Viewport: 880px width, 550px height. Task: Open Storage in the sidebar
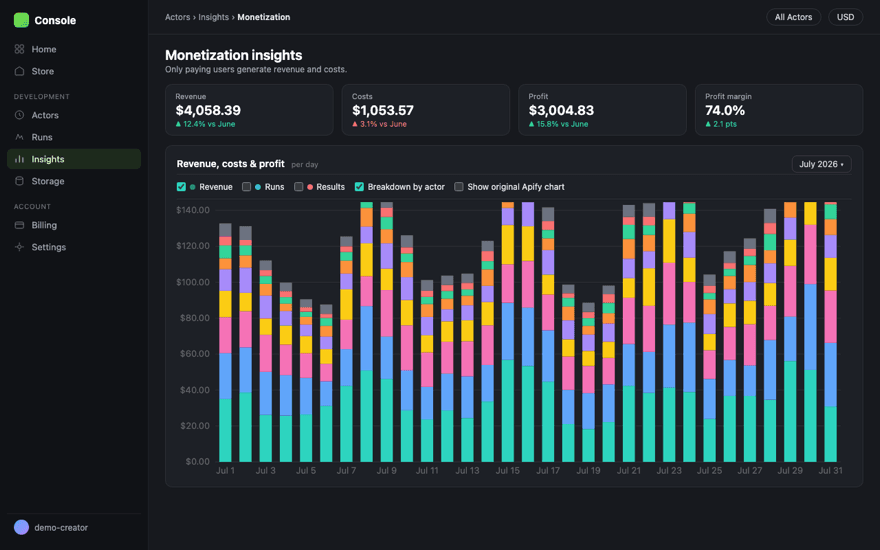[74, 181]
